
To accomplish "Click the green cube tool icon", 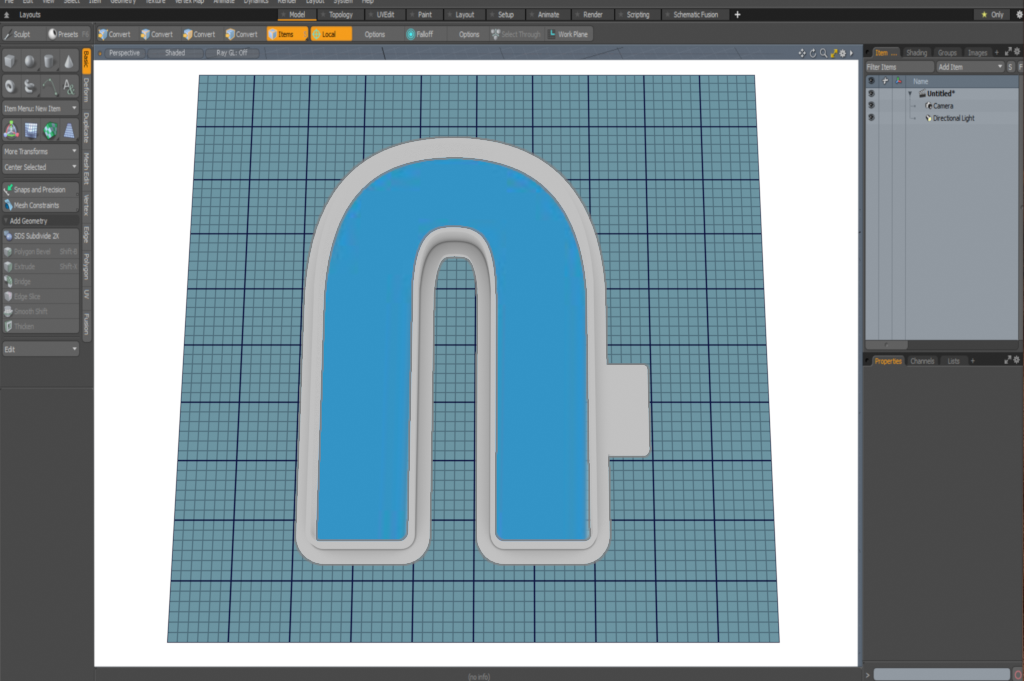I will 50,130.
